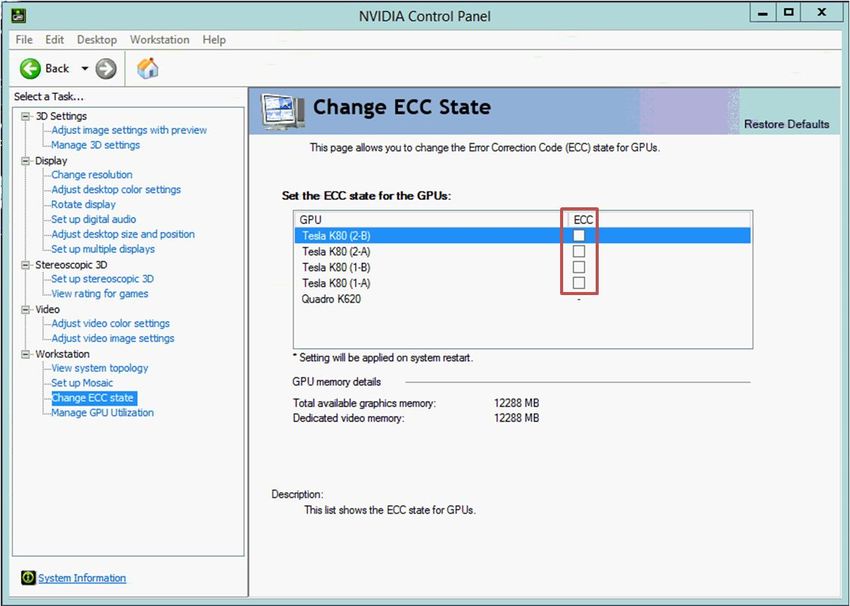850x606 pixels.
Task: Select the Tesla K80 (1-B) row
Action: pos(523,267)
